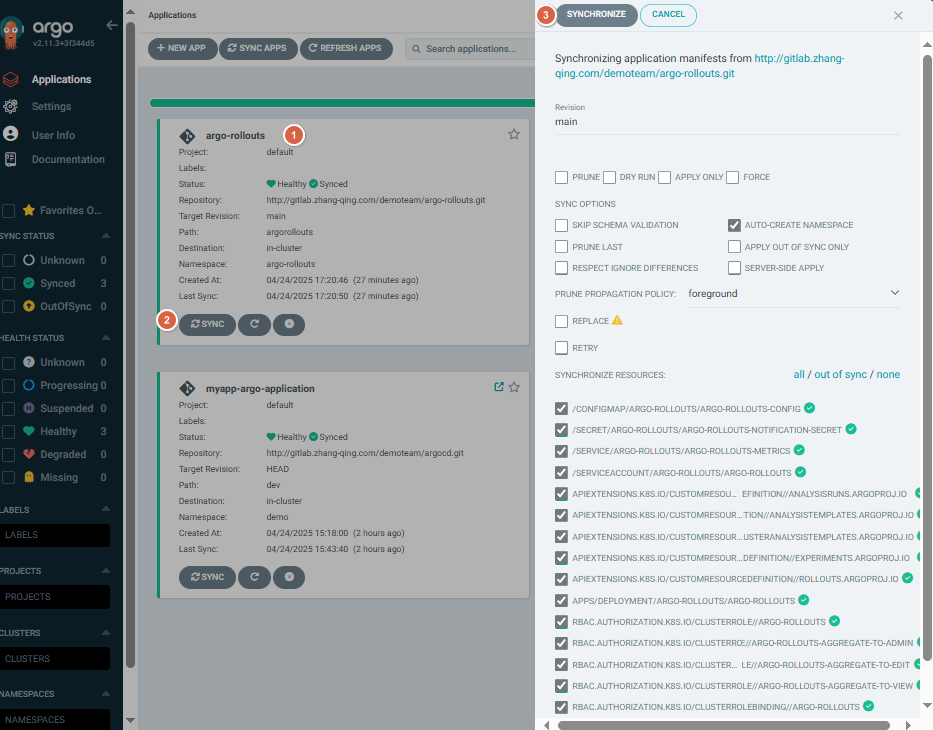Click the Revision main input field
The width and height of the screenshot is (933, 730).
727,122
